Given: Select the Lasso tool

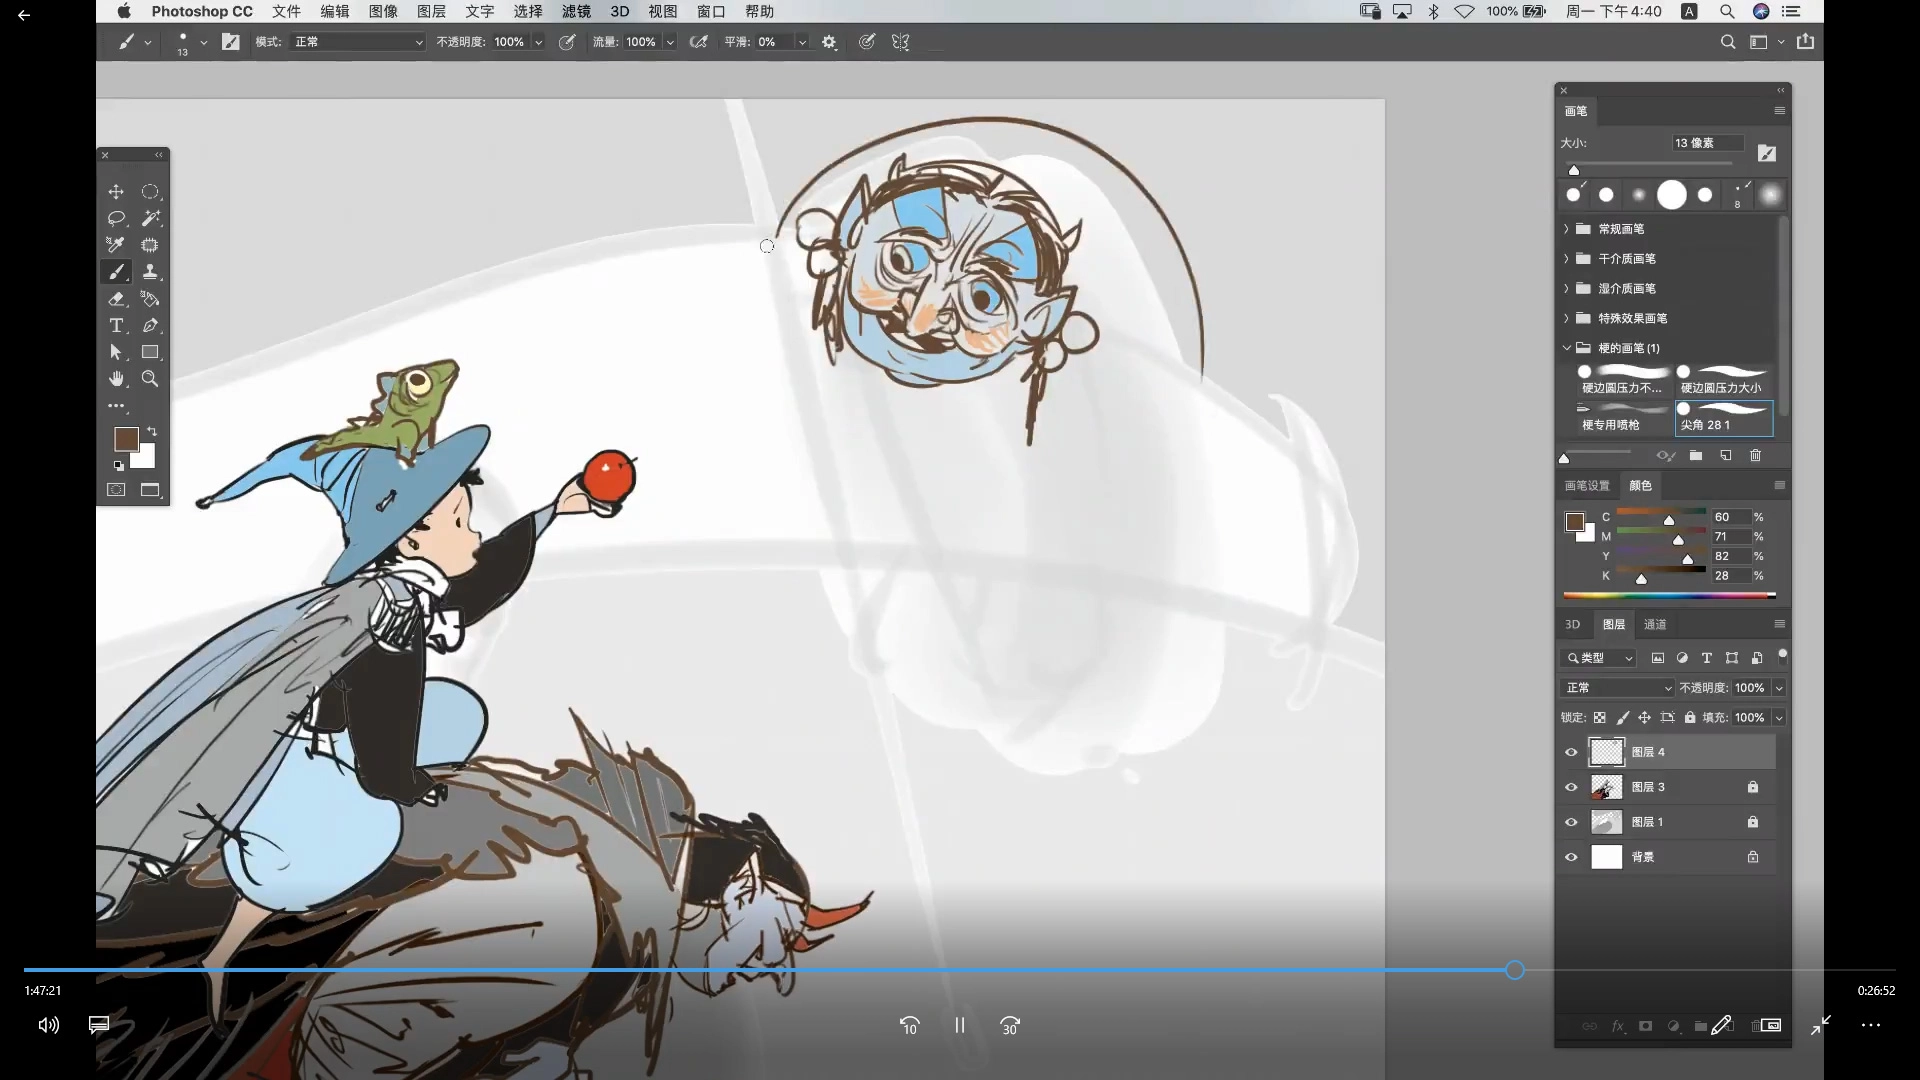Looking at the screenshot, I should point(116,218).
